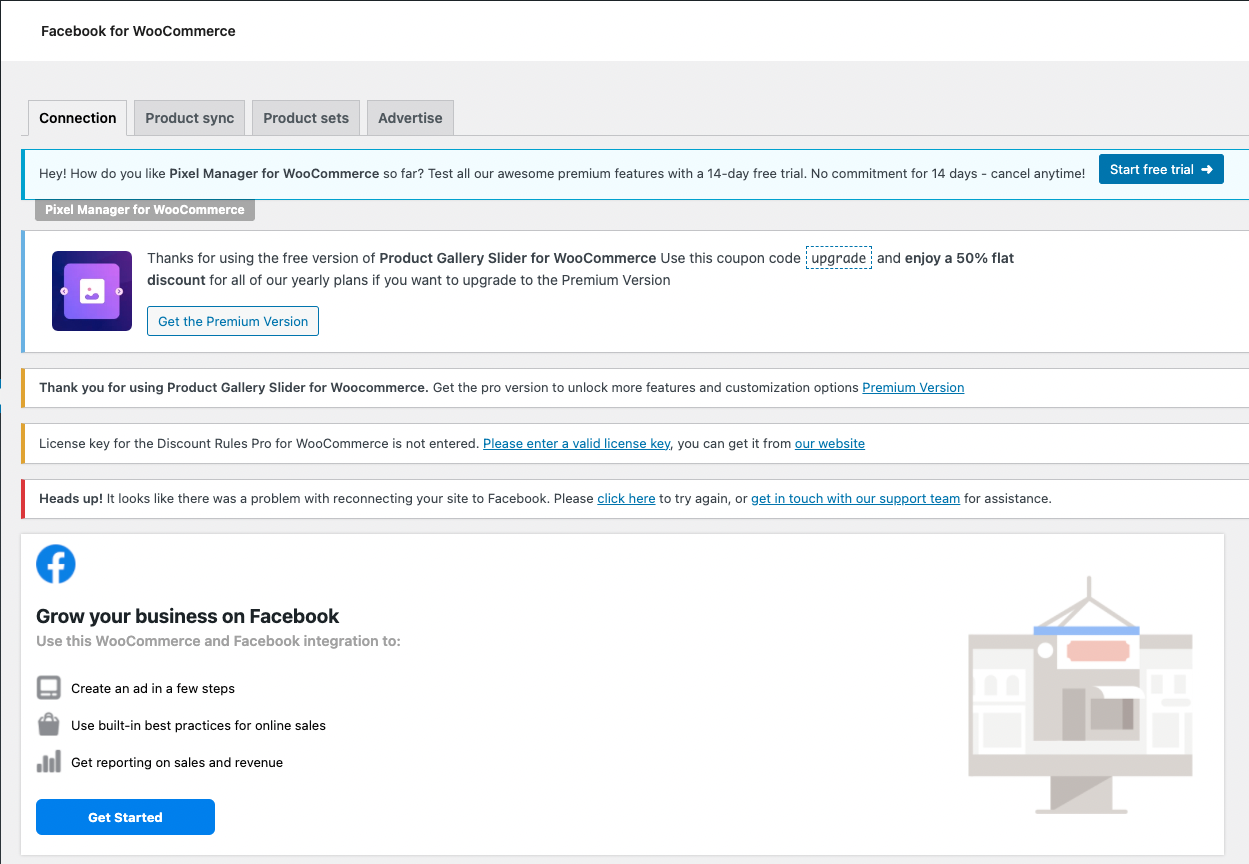Switch to the Product sets tab
1249x864 pixels.
tap(306, 118)
